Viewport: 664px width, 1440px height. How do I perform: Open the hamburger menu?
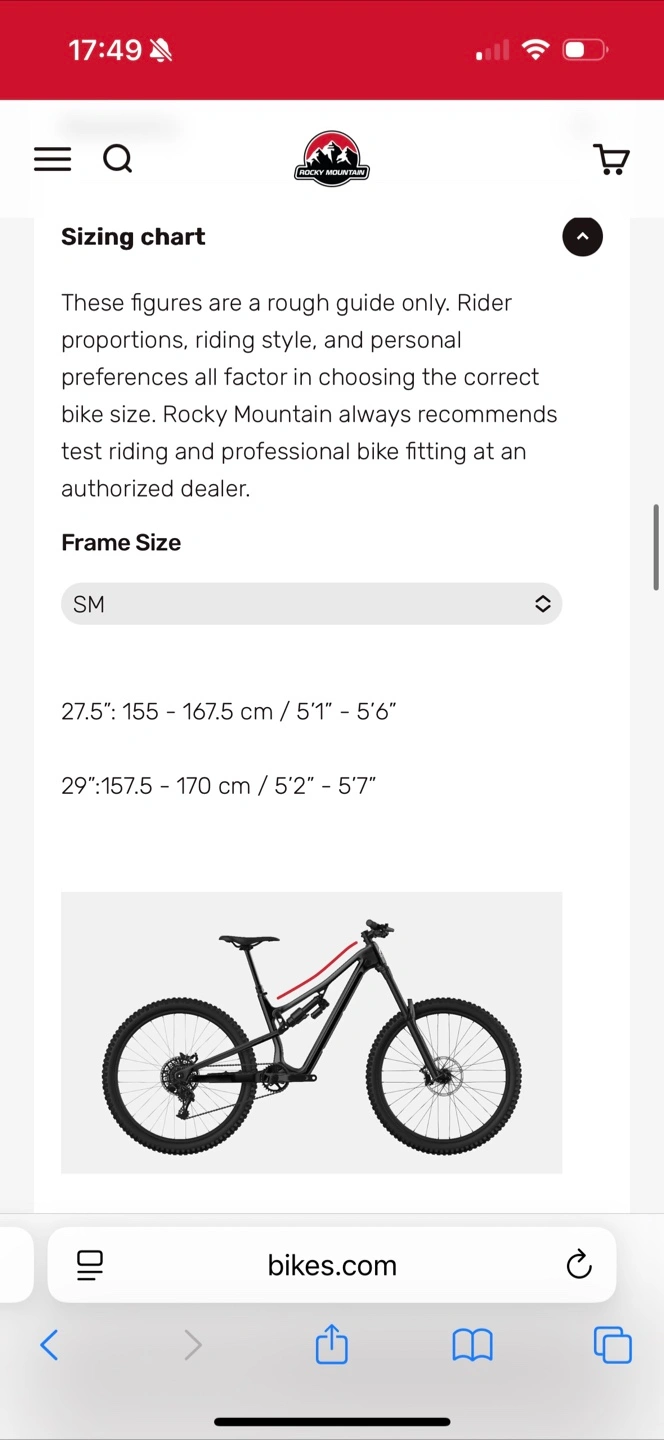pyautogui.click(x=53, y=159)
